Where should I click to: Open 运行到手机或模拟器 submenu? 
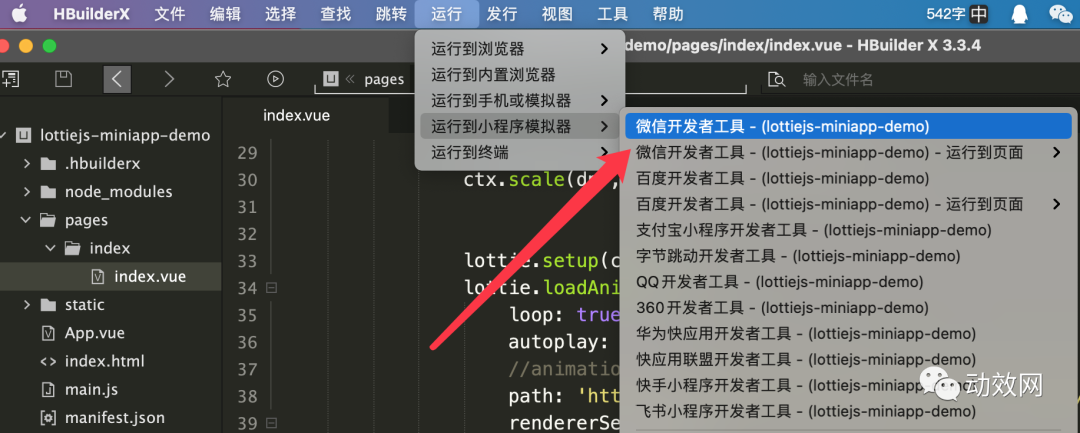pyautogui.click(x=520, y=101)
